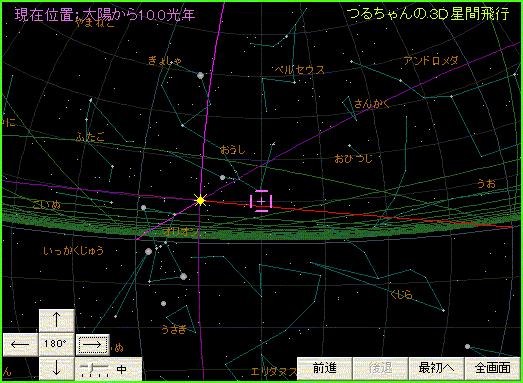Click the right arrow rotation button

[x=92, y=344]
